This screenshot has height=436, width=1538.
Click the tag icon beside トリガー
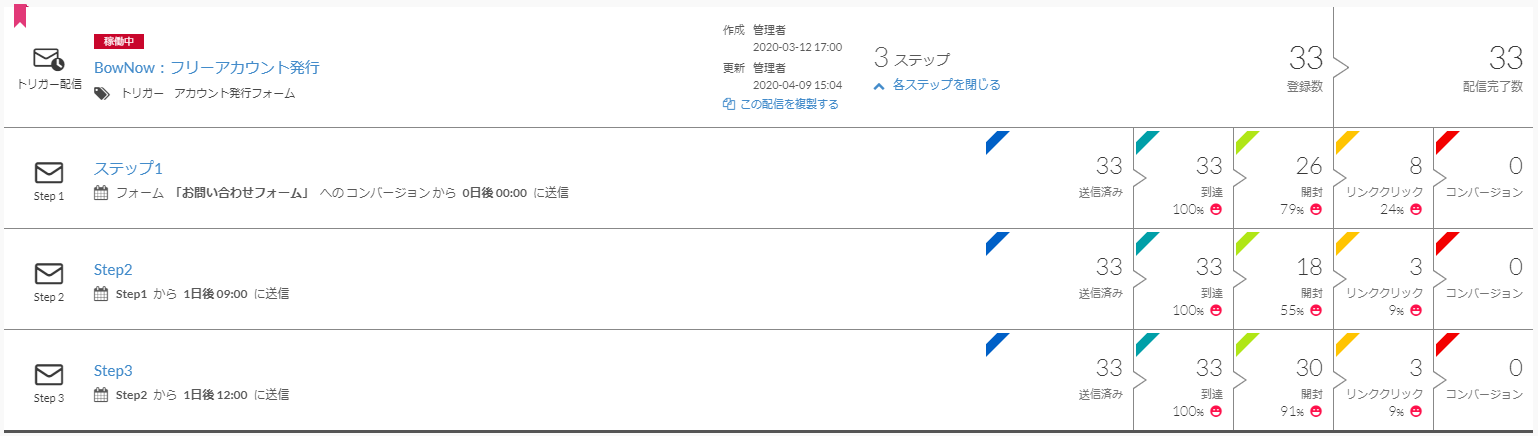(102, 93)
